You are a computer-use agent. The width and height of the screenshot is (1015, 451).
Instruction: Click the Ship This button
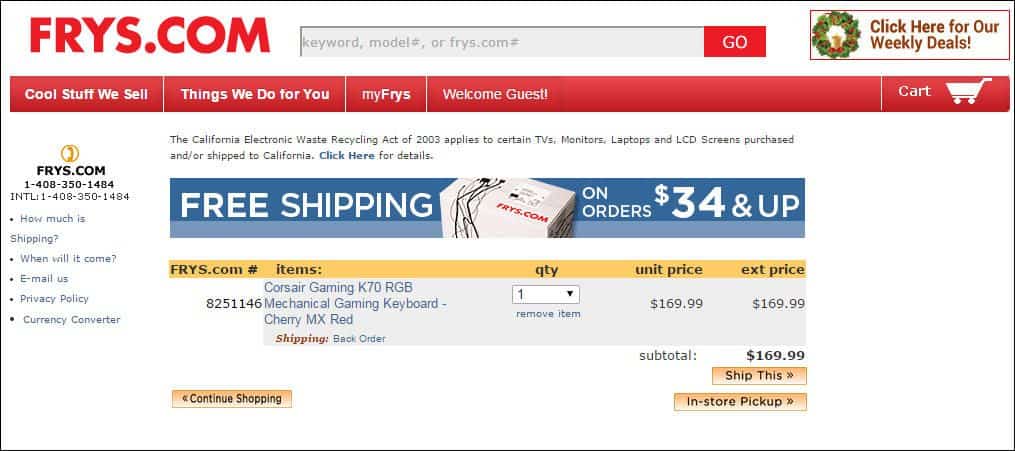click(759, 376)
